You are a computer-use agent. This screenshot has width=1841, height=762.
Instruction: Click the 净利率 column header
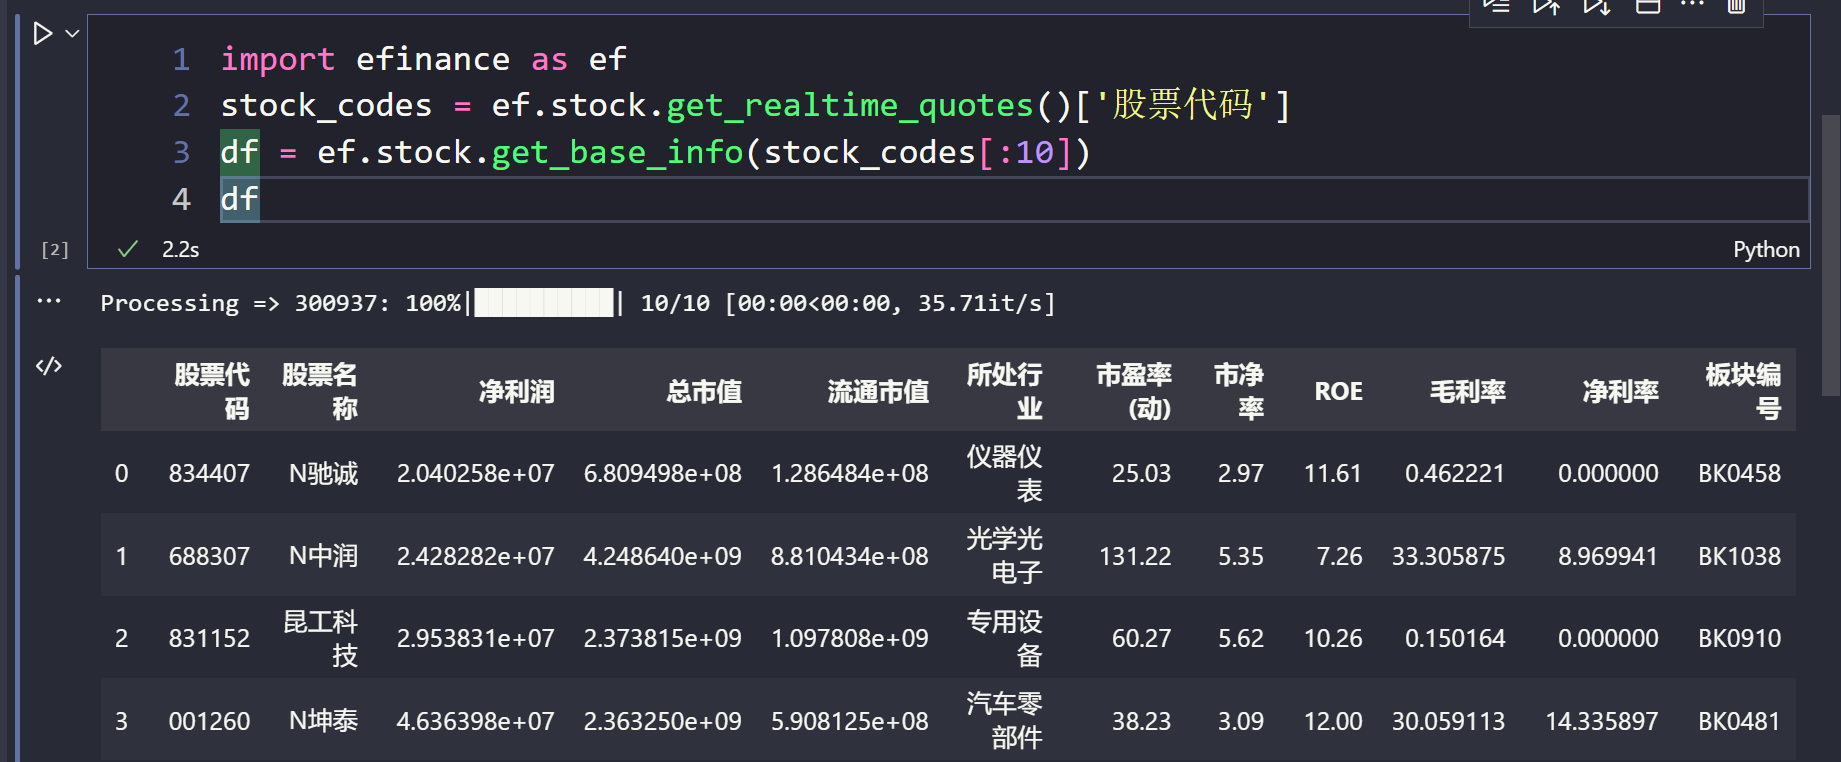pyautogui.click(x=1620, y=392)
